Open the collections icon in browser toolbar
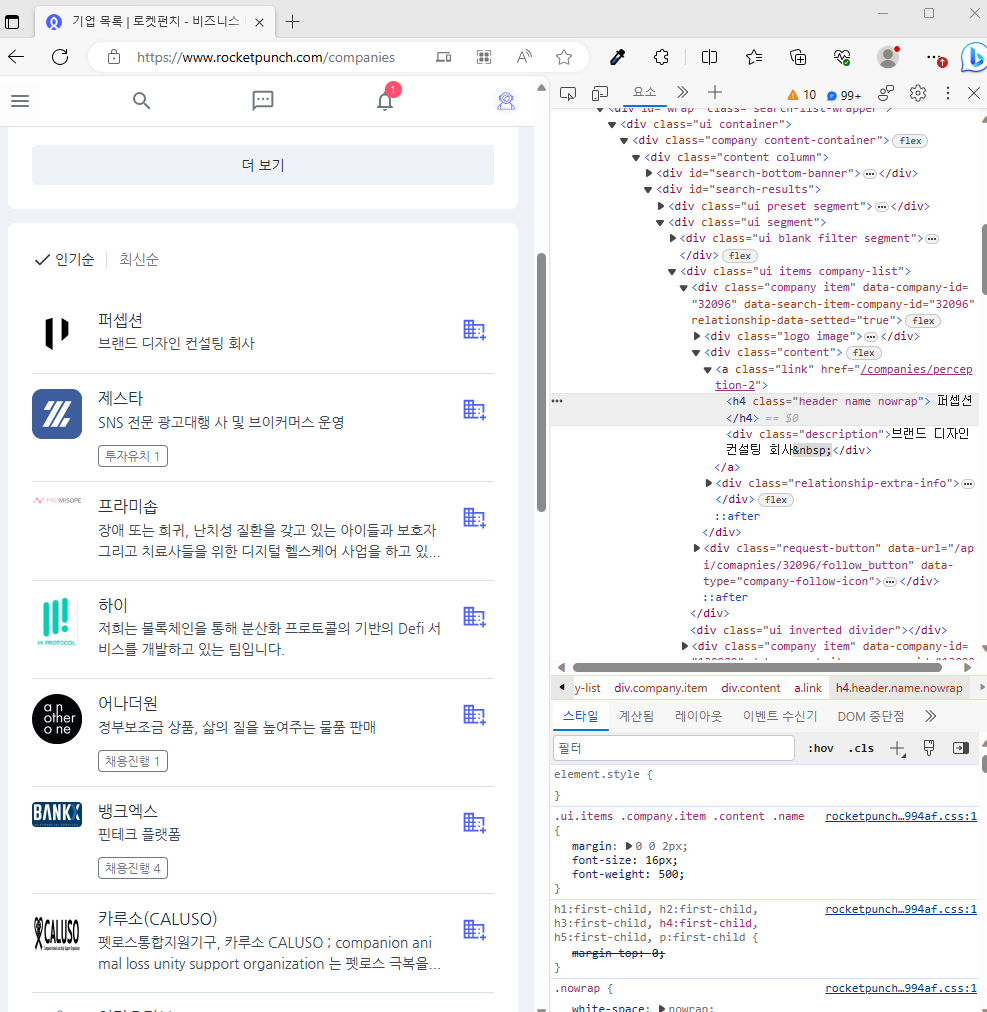This screenshot has width=987, height=1012. point(799,57)
